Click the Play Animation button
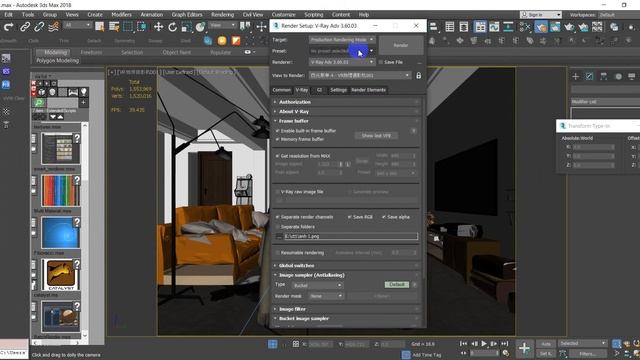 [484, 344]
